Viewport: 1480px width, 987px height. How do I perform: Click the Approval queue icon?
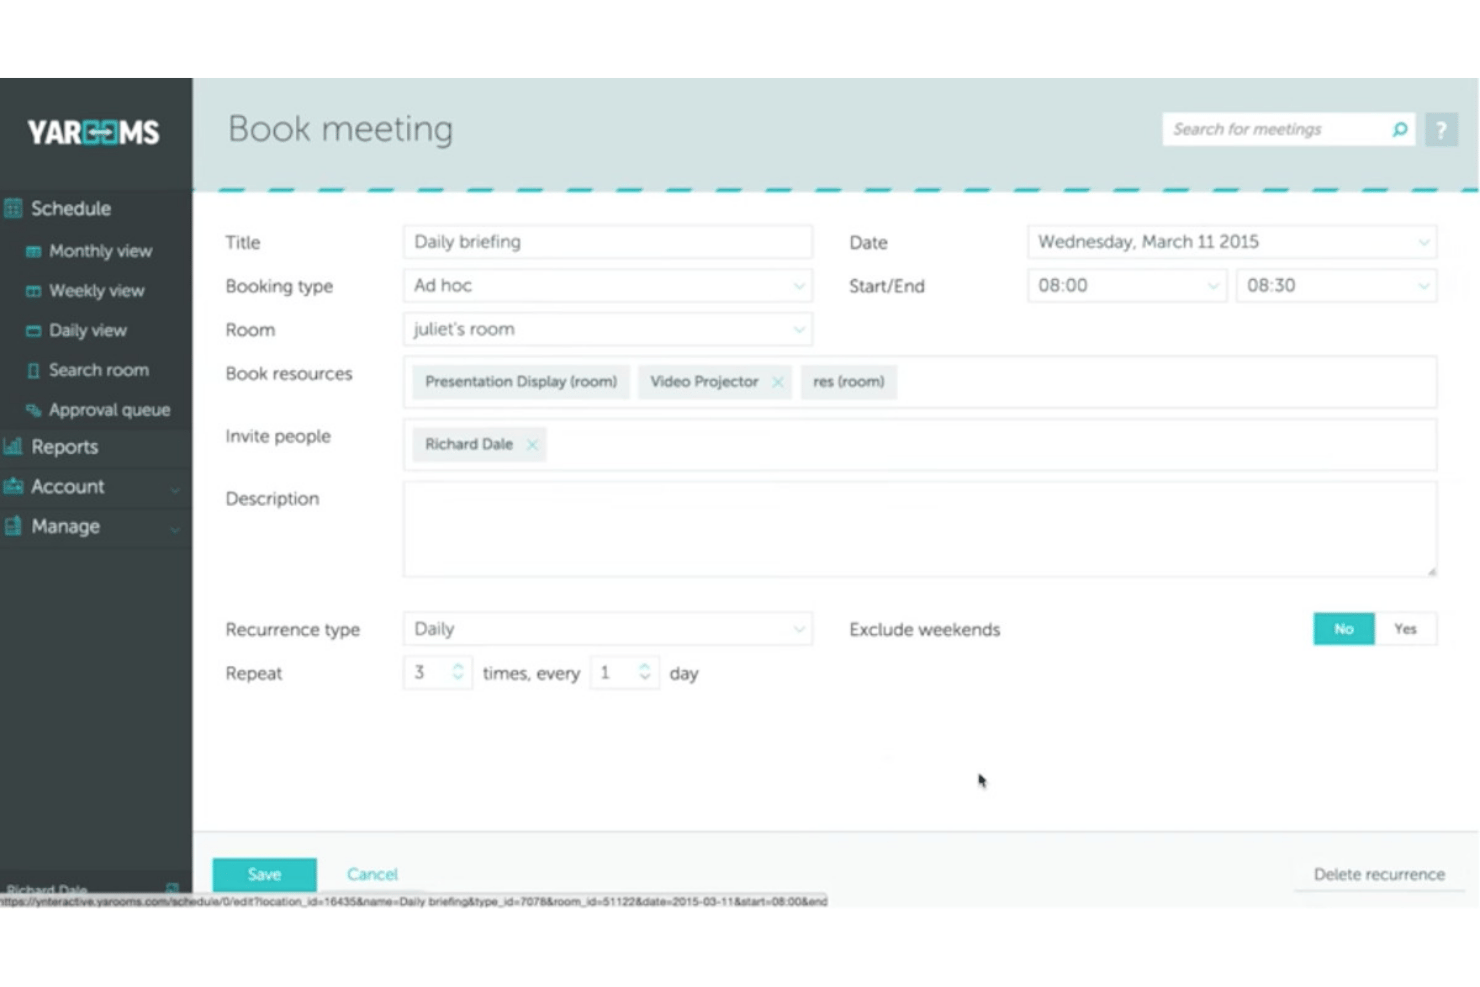click(33, 410)
